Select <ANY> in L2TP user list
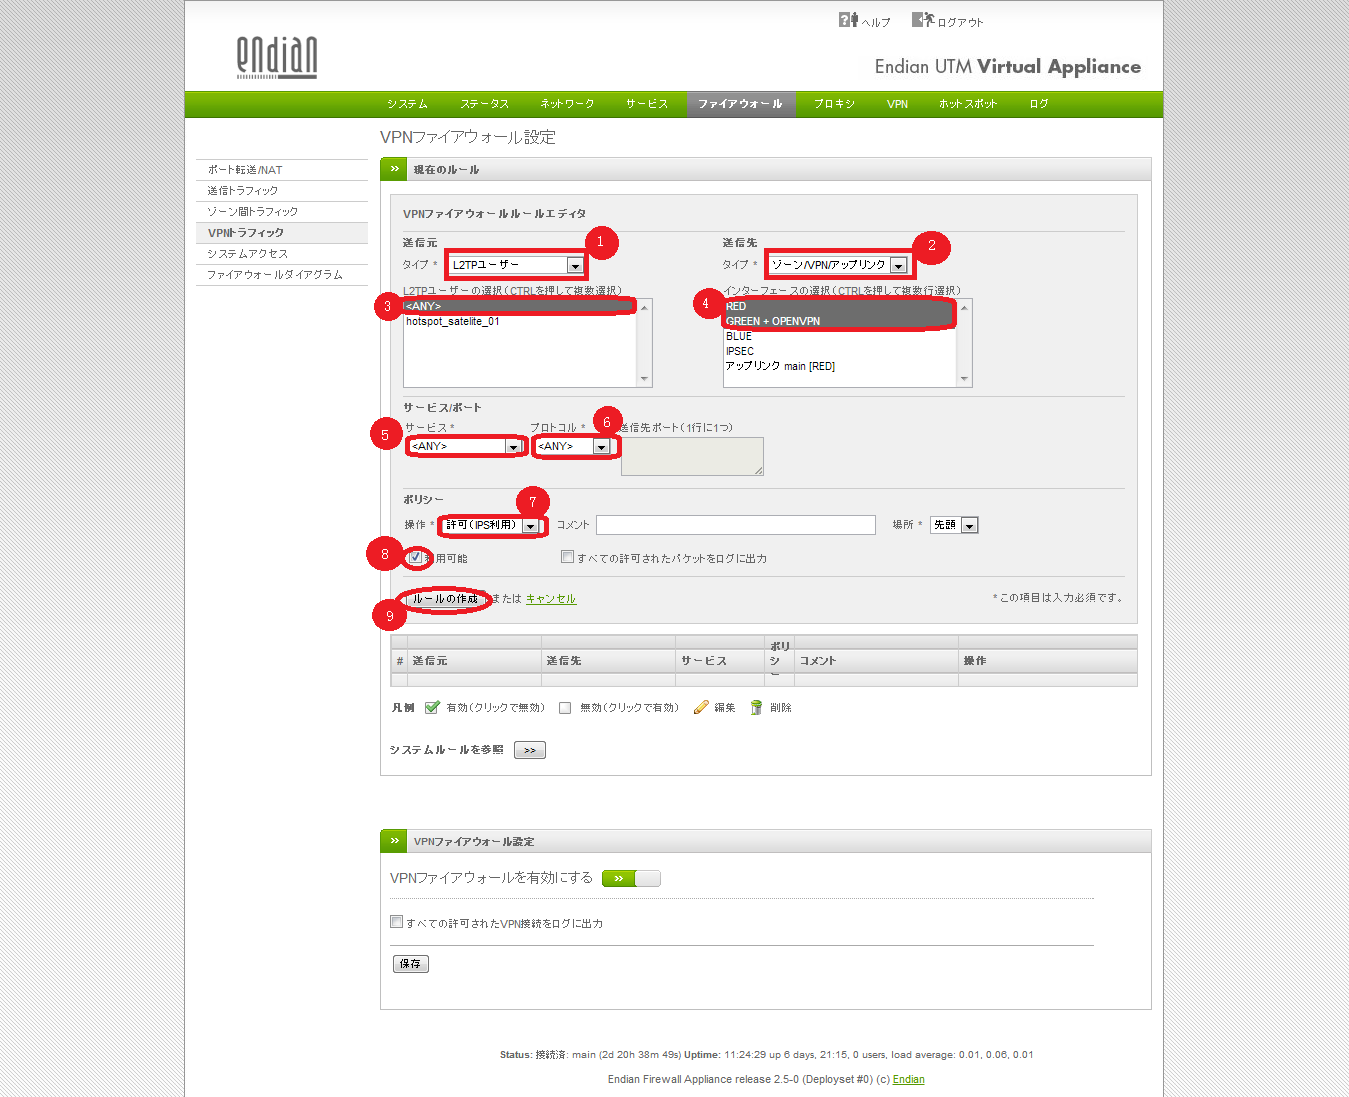Screen dimensions: 1349x1097 click(520, 306)
